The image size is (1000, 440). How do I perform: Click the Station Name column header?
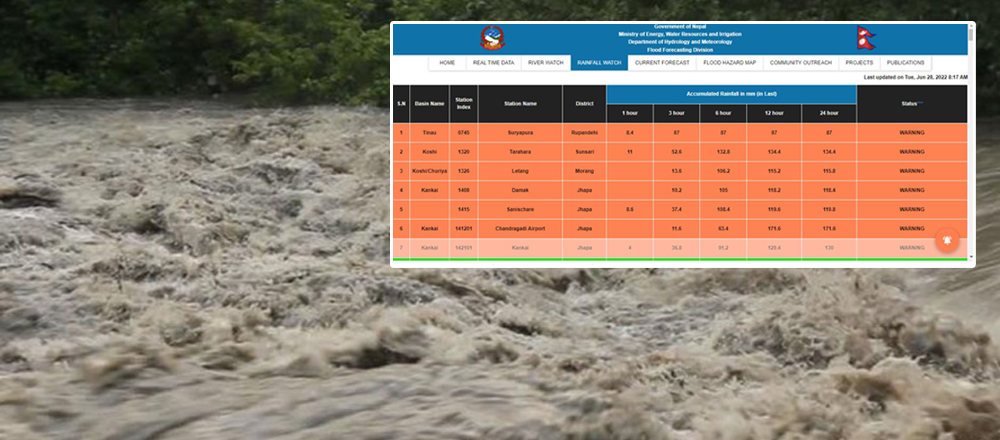(520, 104)
